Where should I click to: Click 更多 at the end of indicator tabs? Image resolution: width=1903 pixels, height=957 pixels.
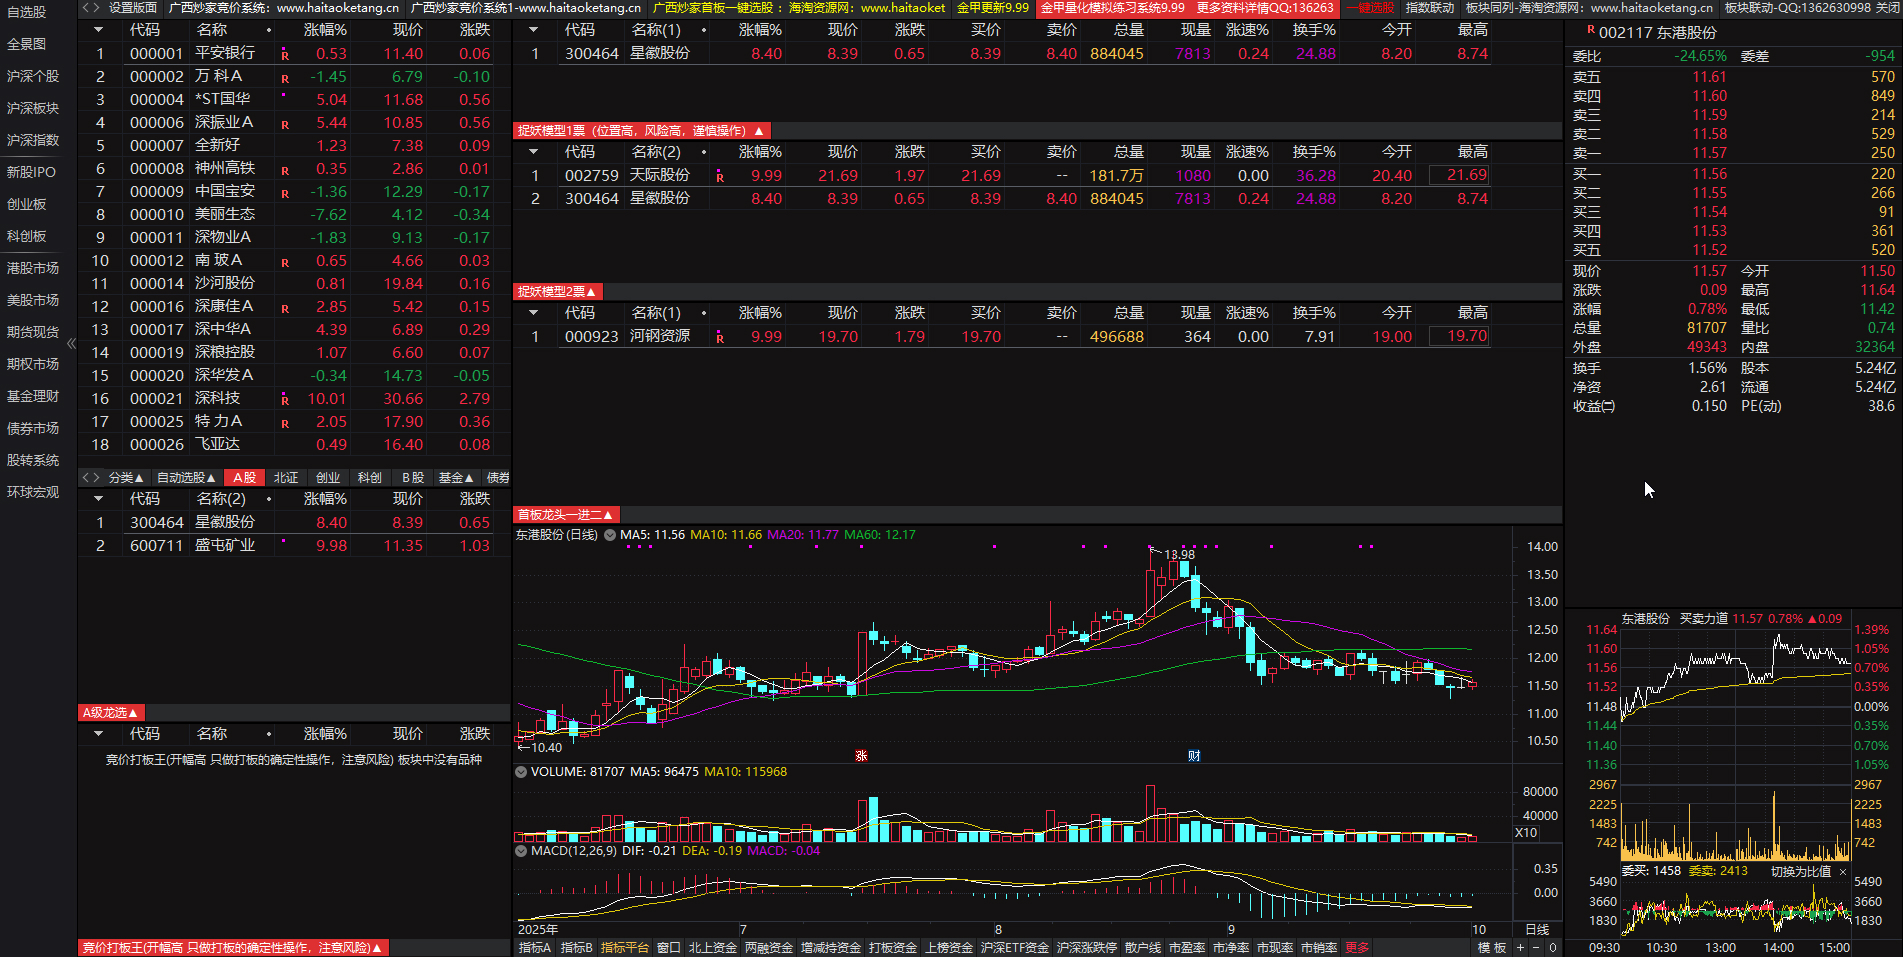tap(1357, 947)
